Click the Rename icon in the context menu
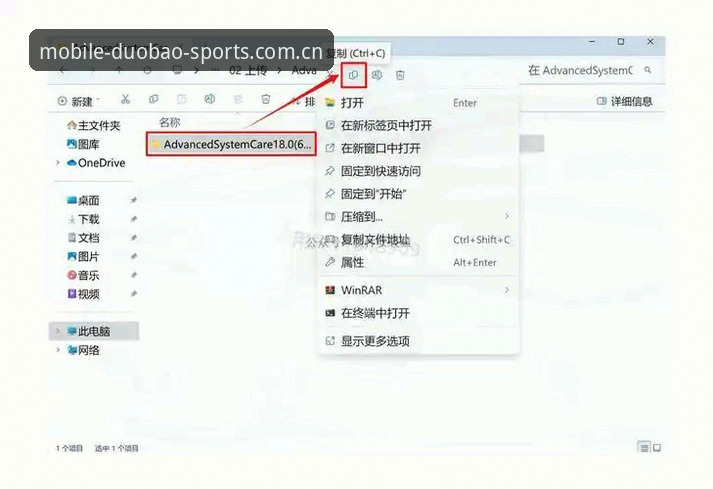 point(377,75)
